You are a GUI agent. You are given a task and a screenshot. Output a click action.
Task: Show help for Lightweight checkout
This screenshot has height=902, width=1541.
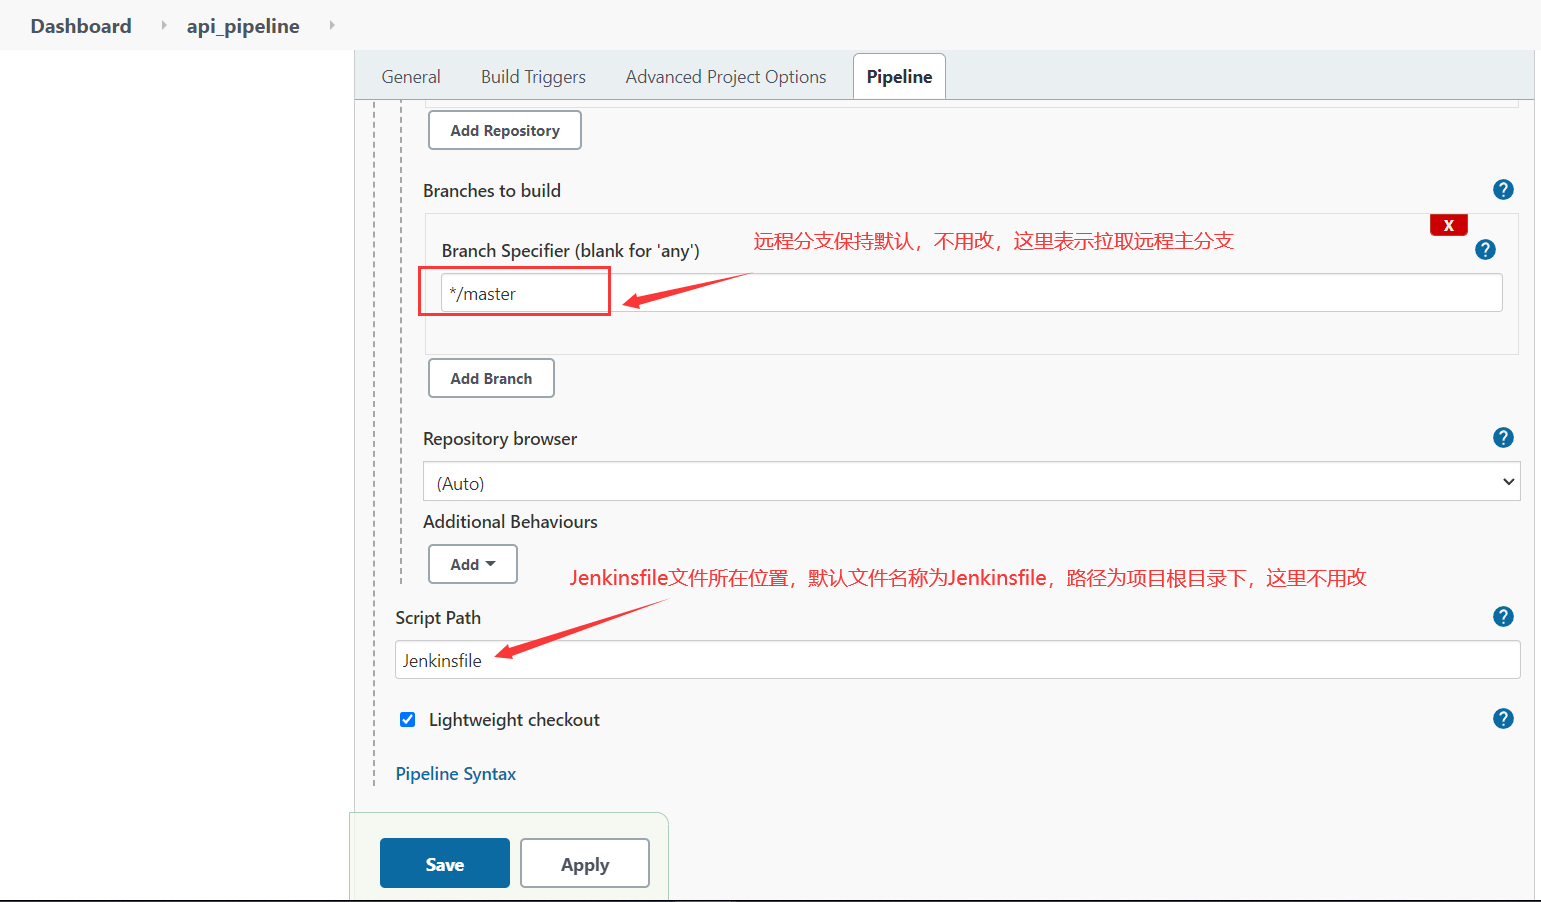1502,719
